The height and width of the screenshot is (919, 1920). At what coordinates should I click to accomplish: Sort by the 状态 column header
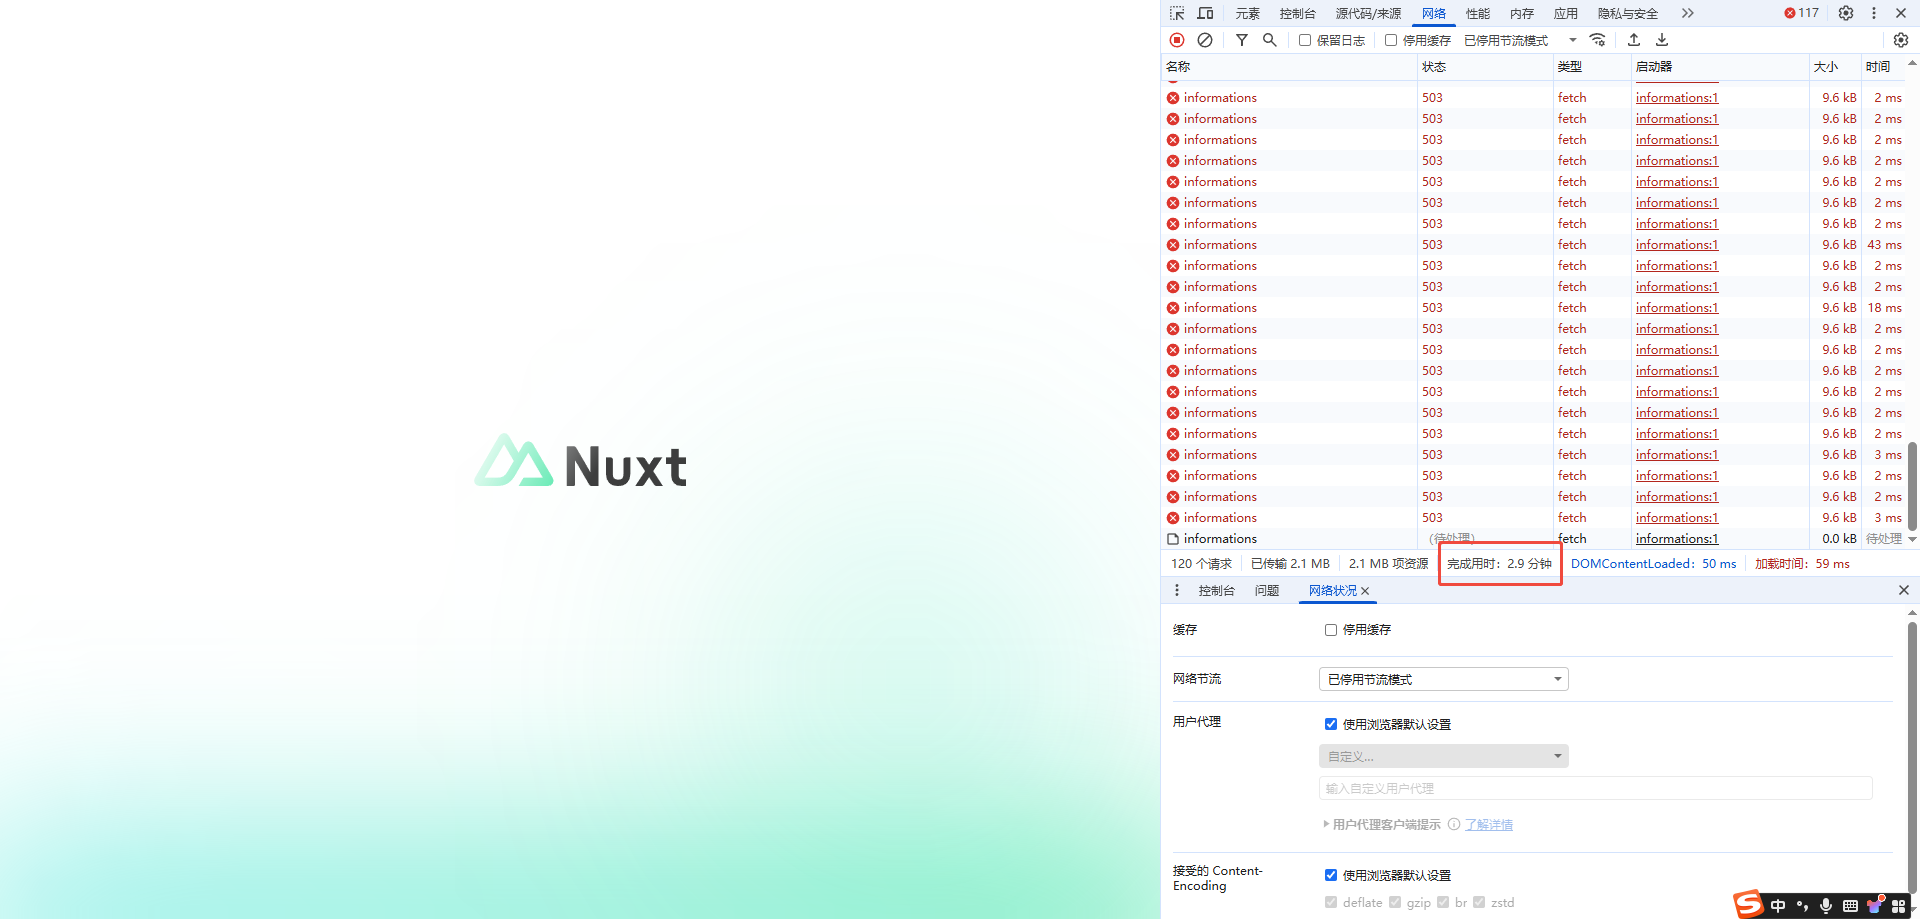point(1483,67)
